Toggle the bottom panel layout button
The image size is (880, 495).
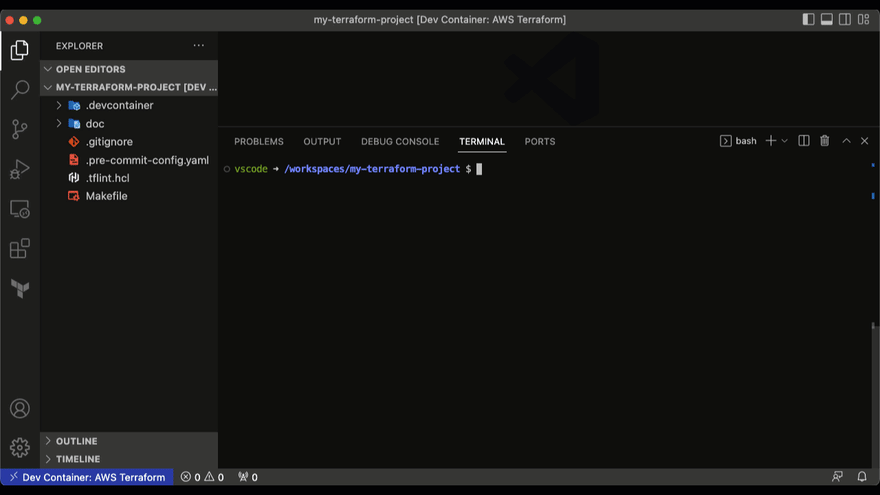(827, 20)
